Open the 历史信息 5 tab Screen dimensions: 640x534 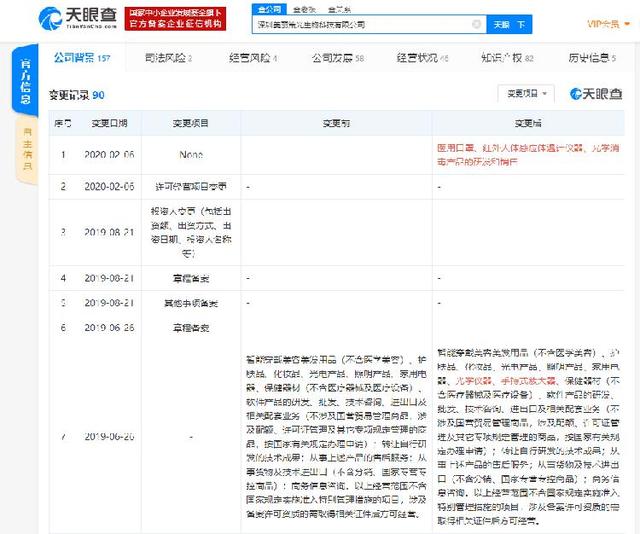(592, 58)
